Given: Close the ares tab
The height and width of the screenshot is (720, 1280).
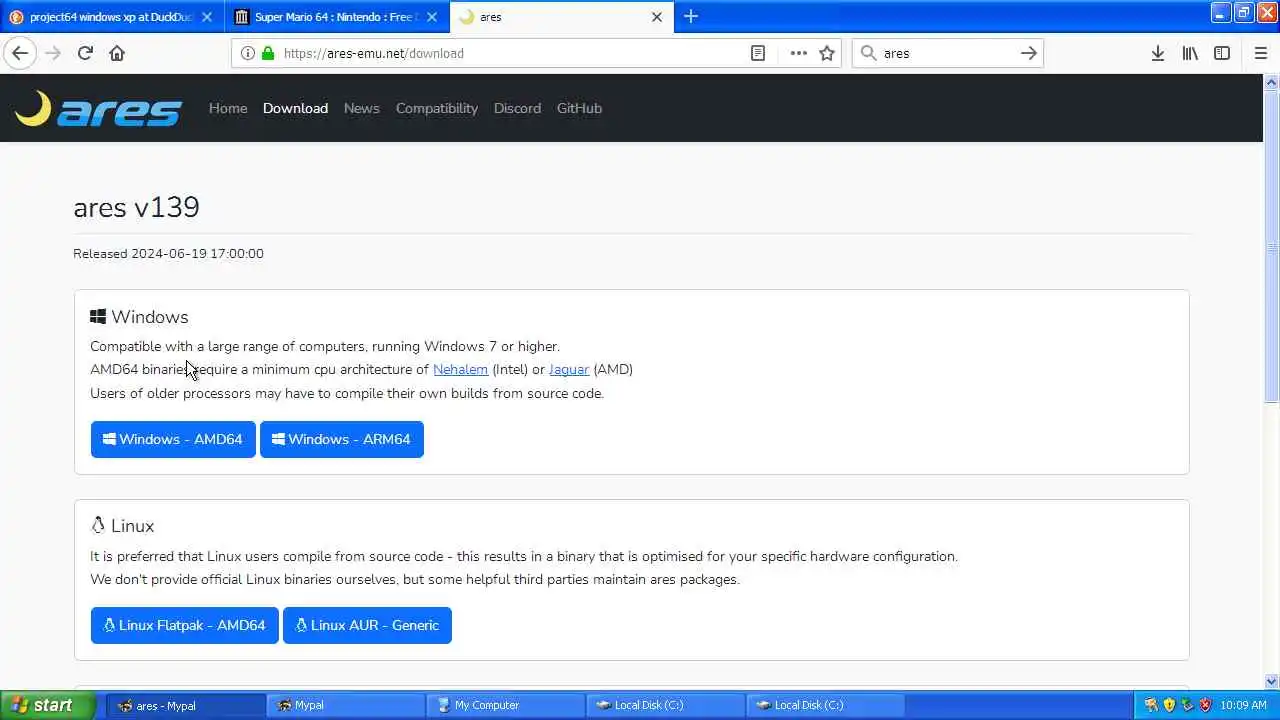Looking at the screenshot, I should (x=657, y=17).
